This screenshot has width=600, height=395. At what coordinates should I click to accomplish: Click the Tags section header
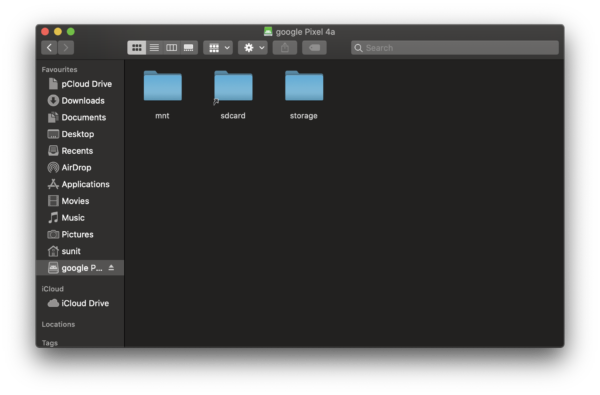tap(50, 343)
